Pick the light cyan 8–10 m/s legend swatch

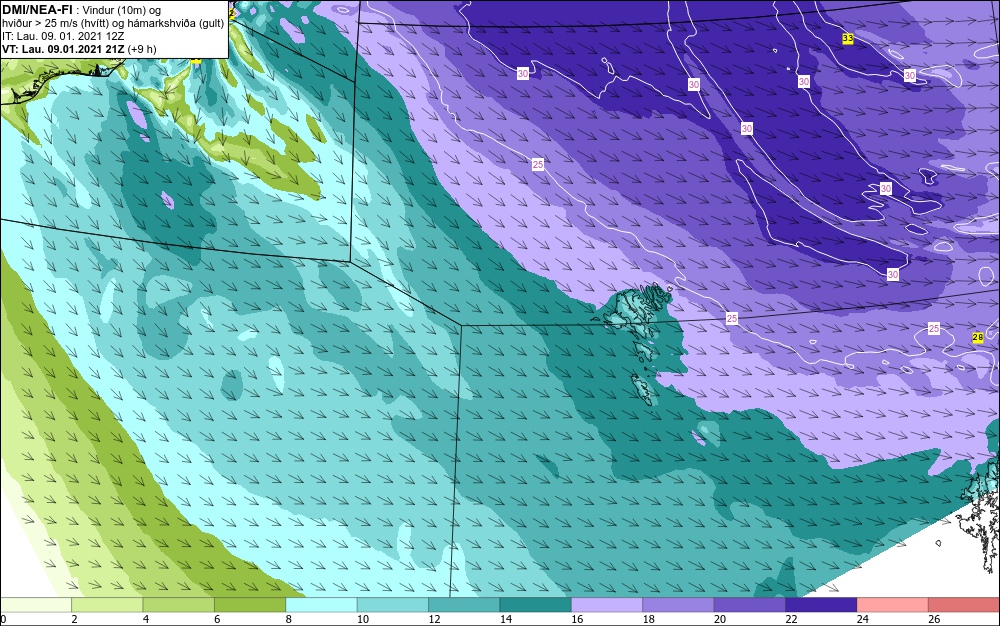tap(321, 605)
